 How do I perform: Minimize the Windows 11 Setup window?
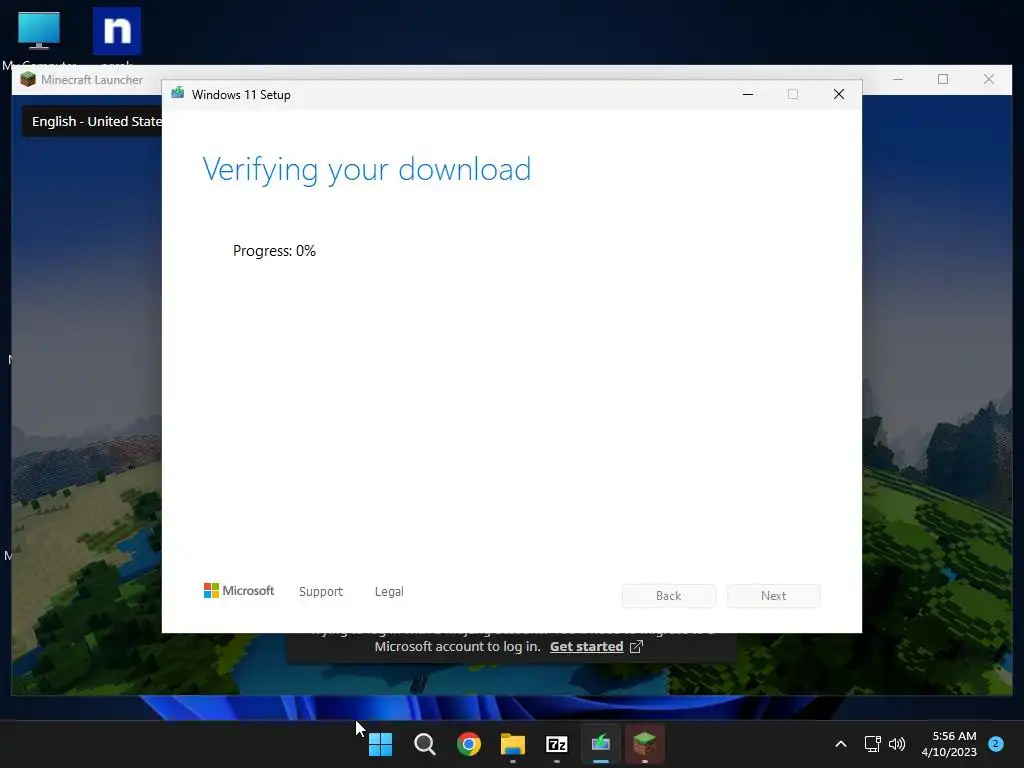748,94
